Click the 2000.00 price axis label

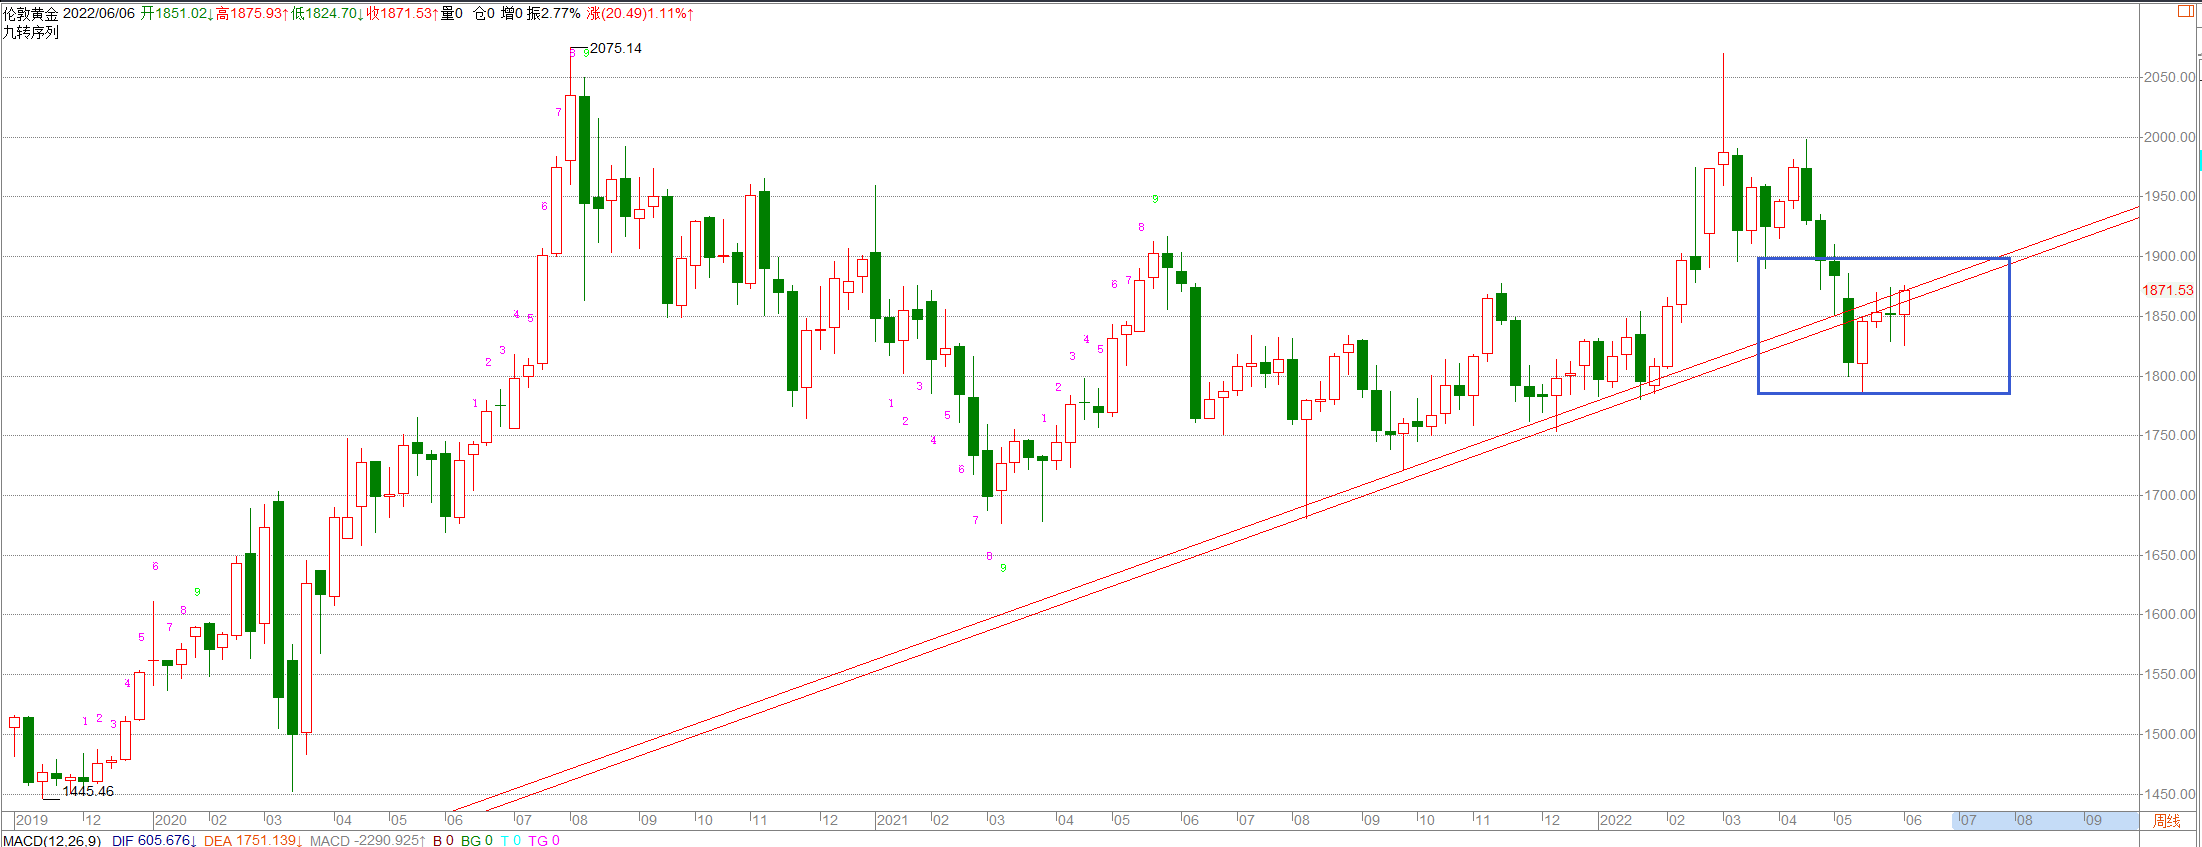2169,137
